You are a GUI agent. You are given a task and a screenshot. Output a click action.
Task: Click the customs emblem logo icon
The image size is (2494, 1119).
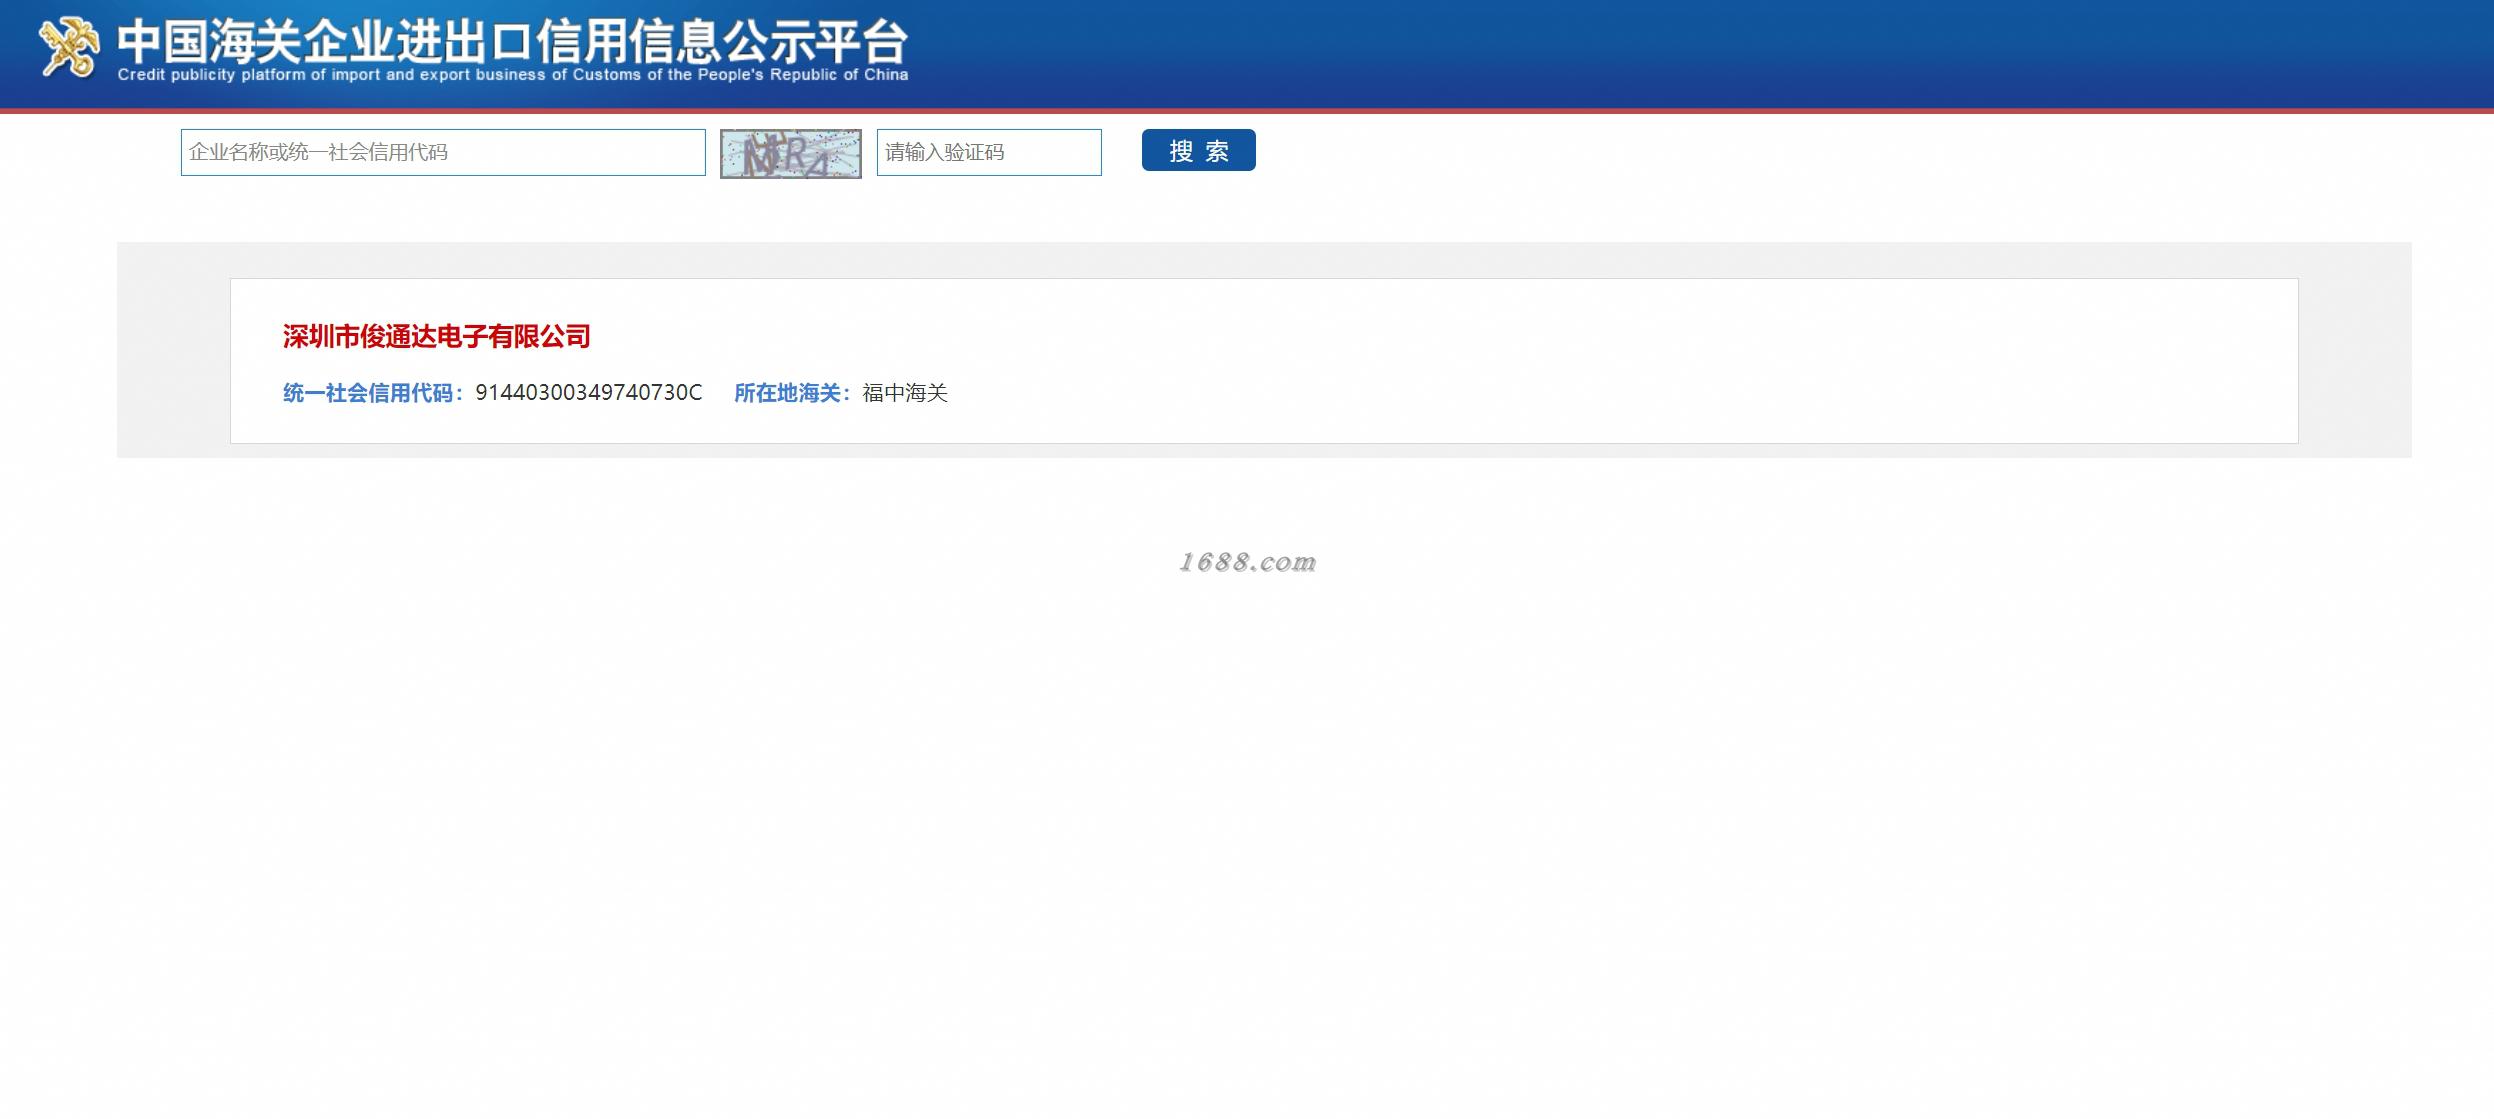pyautogui.click(x=69, y=47)
